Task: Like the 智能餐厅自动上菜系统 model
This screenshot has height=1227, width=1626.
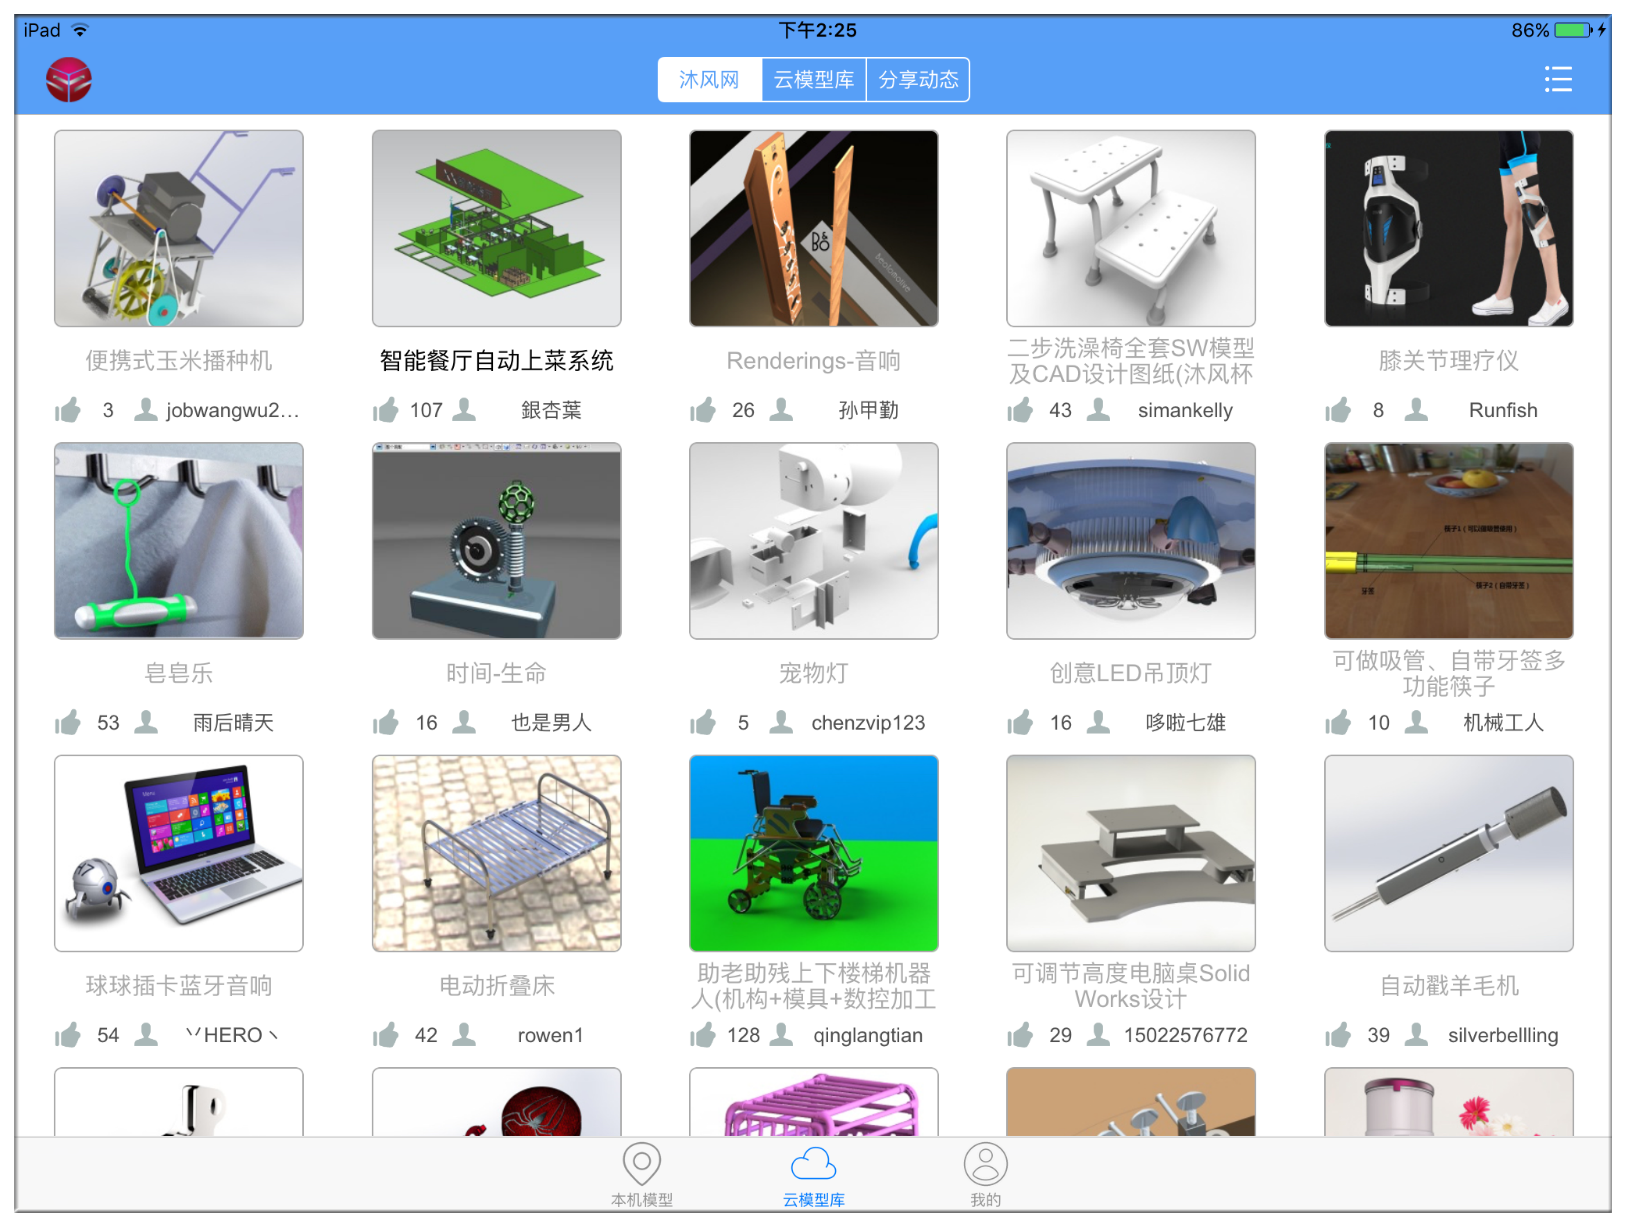Action: 386,410
